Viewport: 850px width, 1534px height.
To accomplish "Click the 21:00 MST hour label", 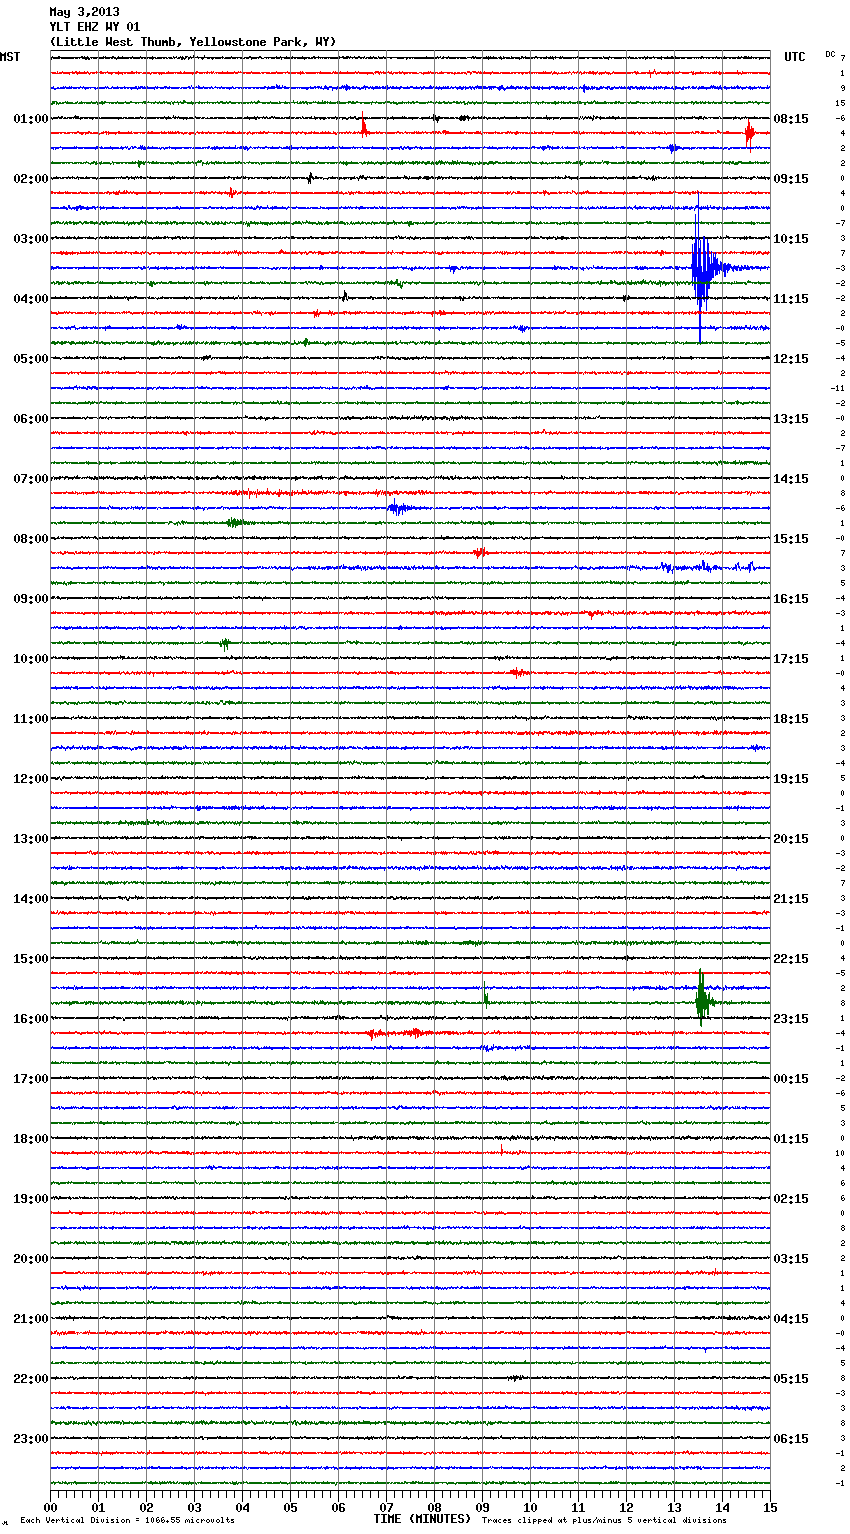I will tap(31, 1319).
